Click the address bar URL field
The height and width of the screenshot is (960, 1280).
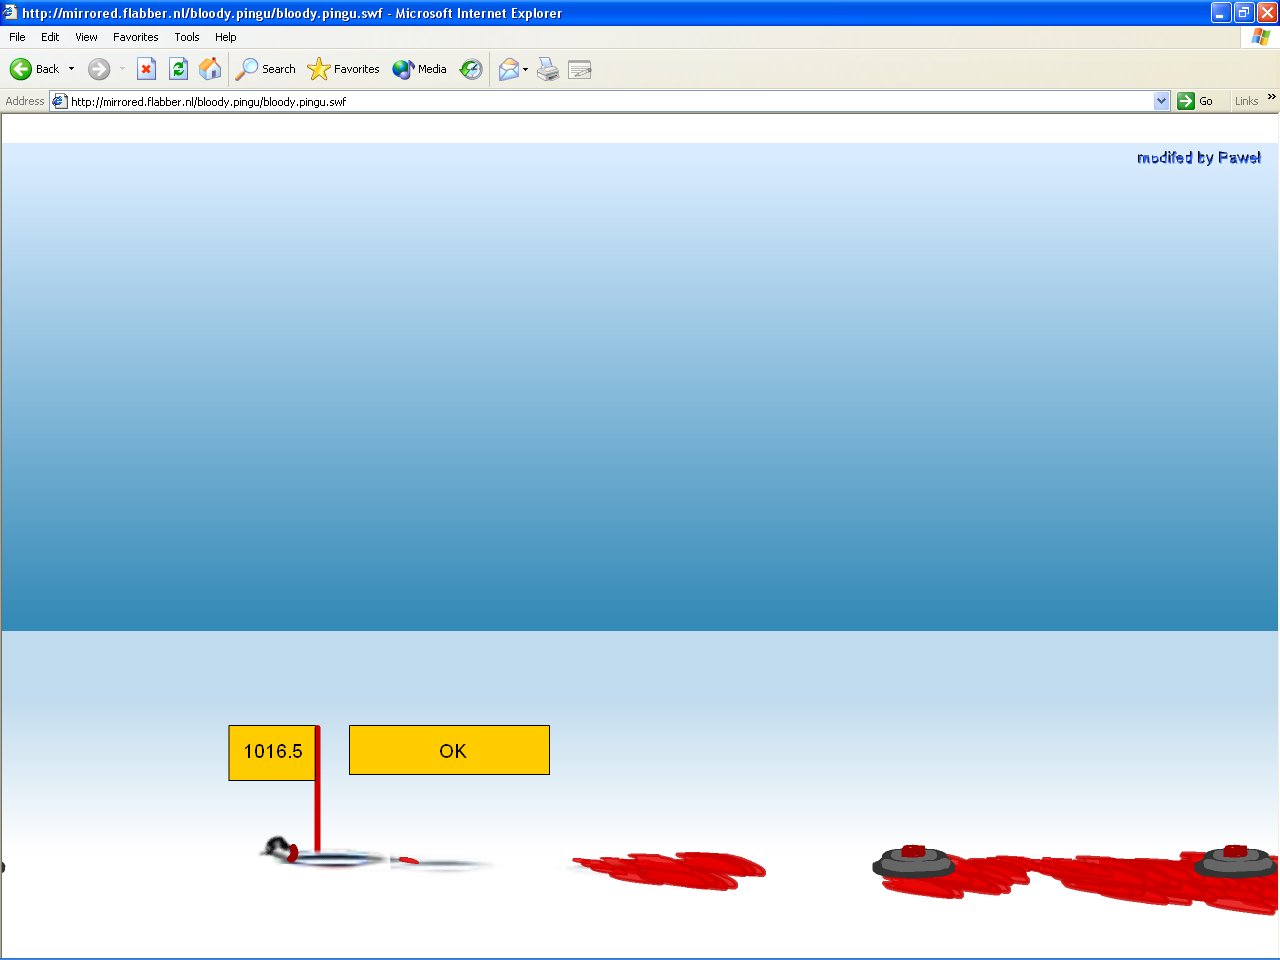pyautogui.click(x=610, y=101)
